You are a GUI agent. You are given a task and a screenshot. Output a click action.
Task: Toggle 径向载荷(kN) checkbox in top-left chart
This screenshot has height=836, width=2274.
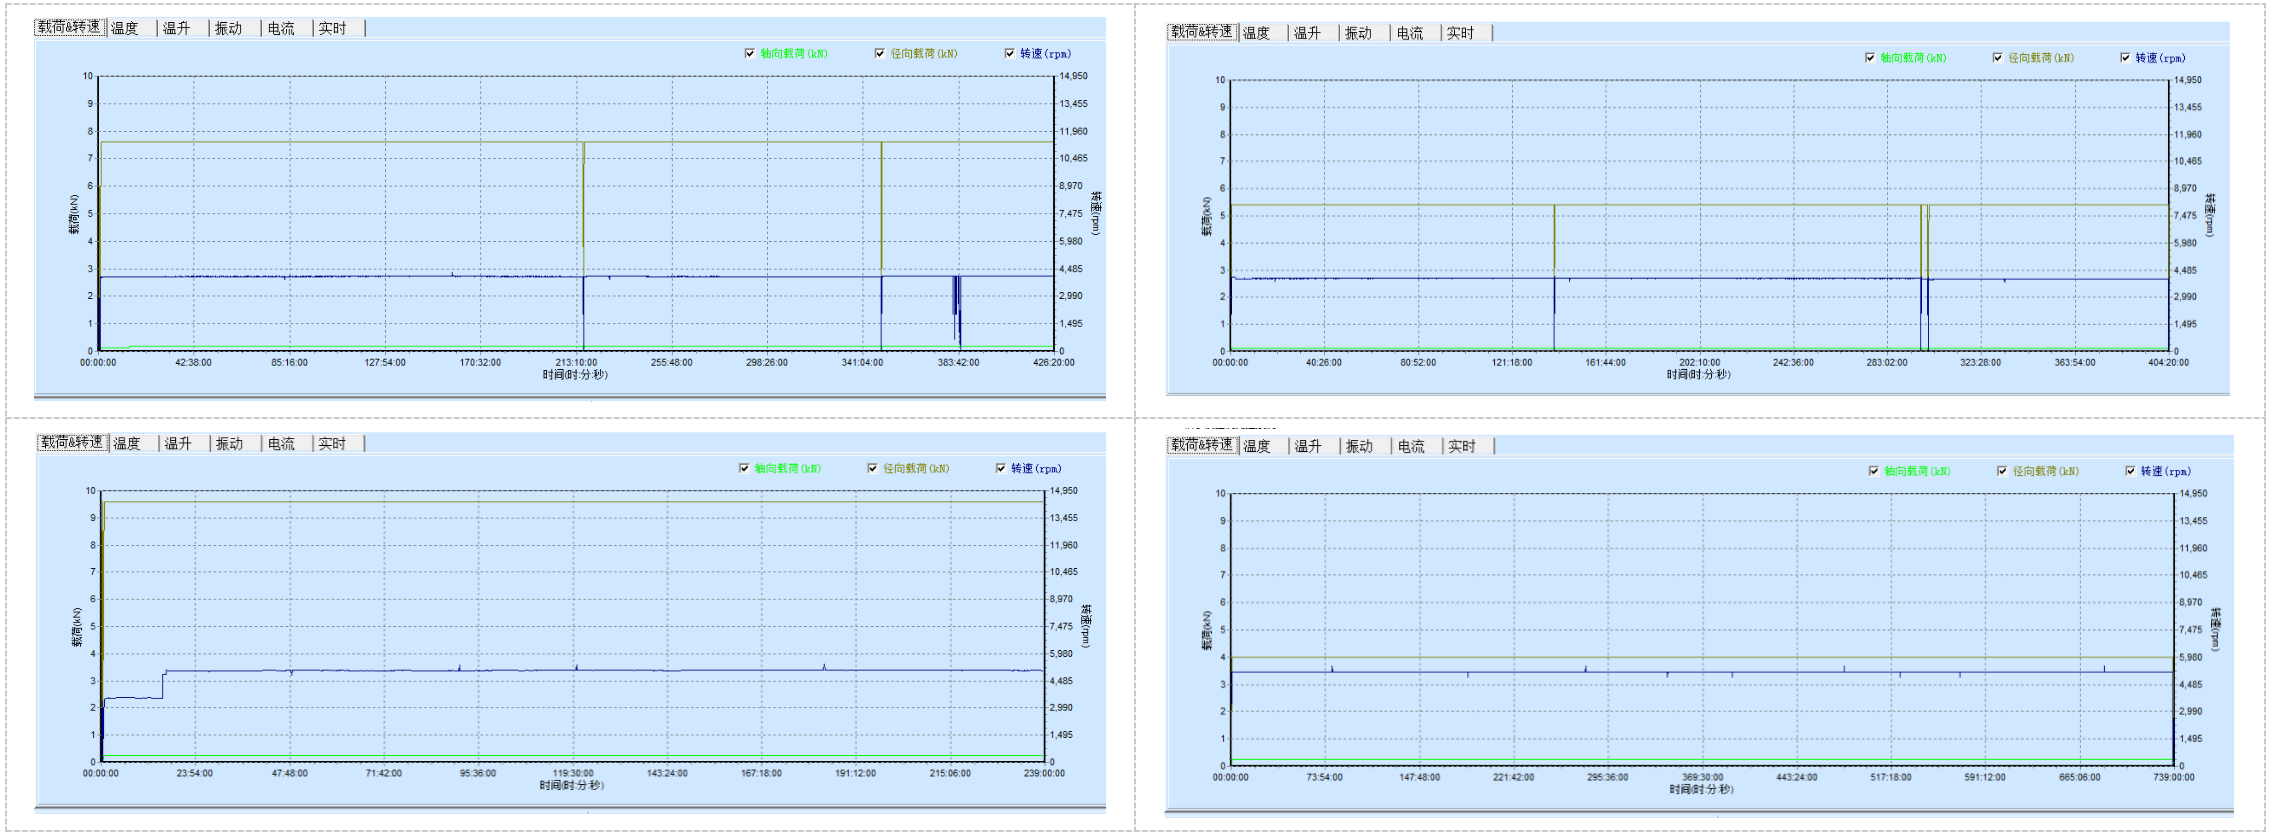point(880,54)
